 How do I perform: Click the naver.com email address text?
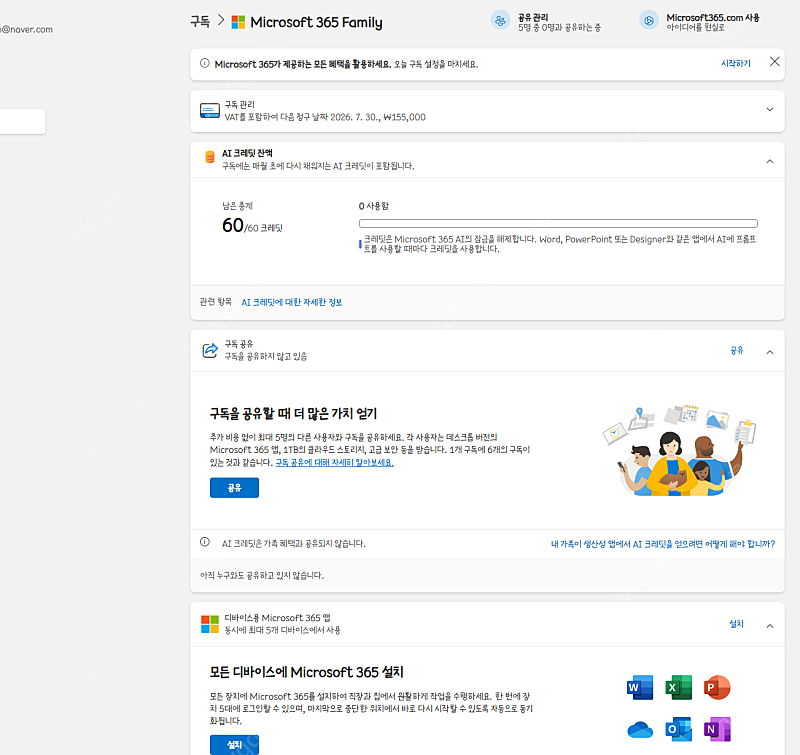click(x=27, y=30)
